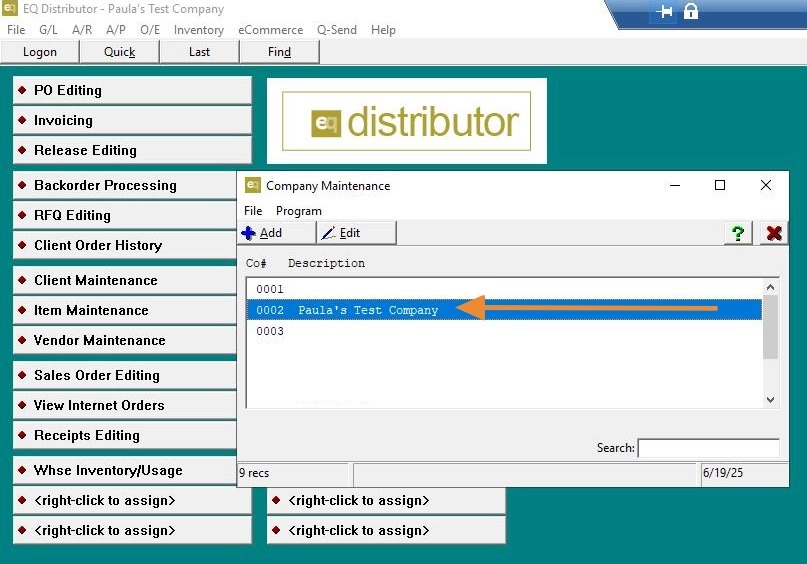
Task: Select the 0002 Paula's Test Company row
Action: 504,310
